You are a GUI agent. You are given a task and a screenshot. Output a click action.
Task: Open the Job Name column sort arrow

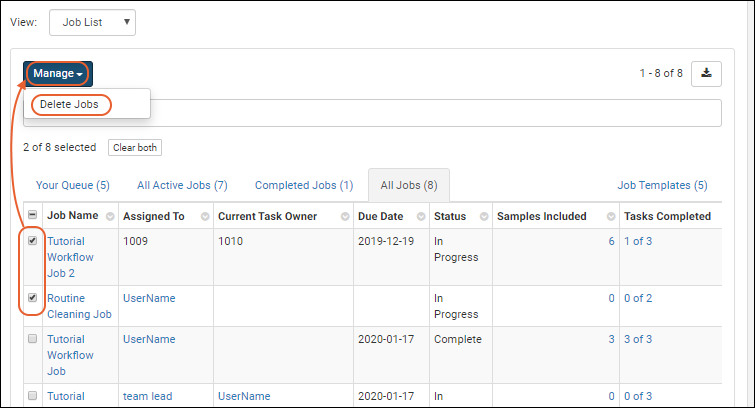pyautogui.click(x=109, y=217)
